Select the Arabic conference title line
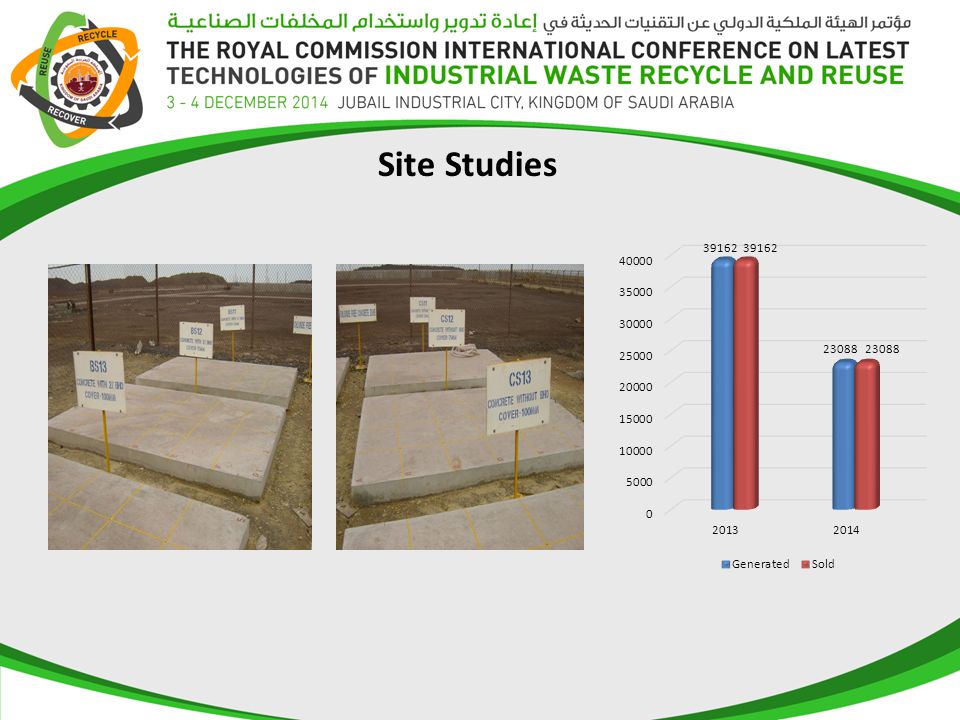 pyautogui.click(x=539, y=21)
